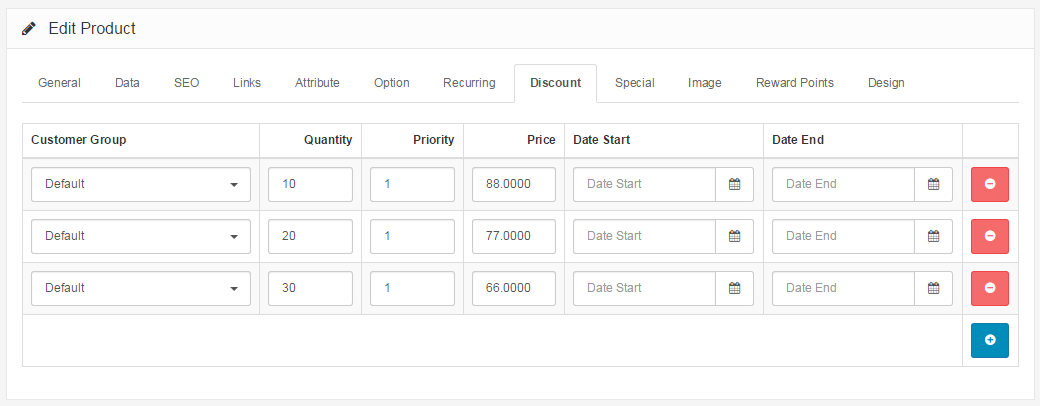
Task: Edit the Price field showing 77.0000
Action: (x=514, y=236)
